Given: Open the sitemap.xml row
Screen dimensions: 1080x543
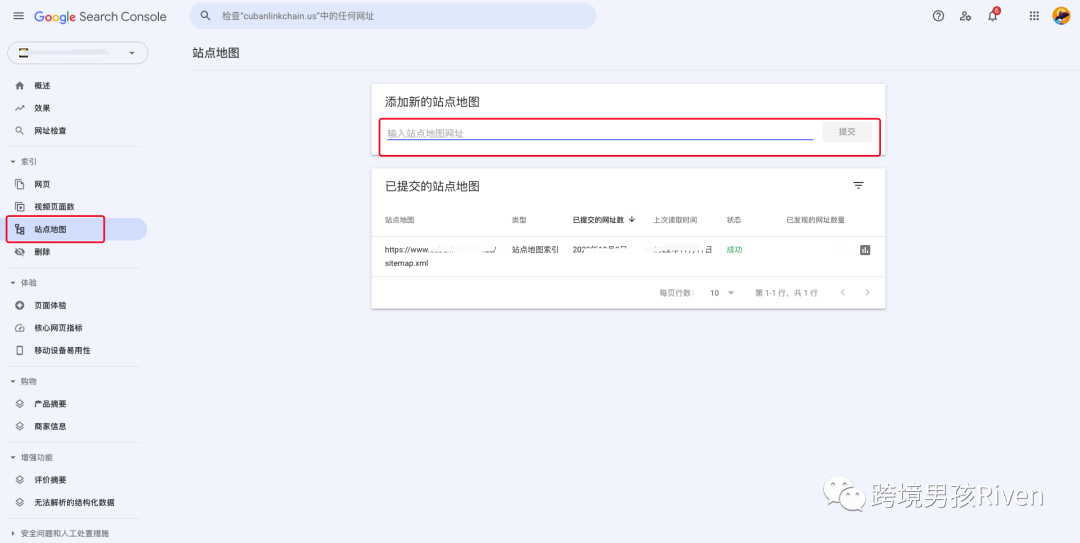Looking at the screenshot, I should [x=628, y=256].
